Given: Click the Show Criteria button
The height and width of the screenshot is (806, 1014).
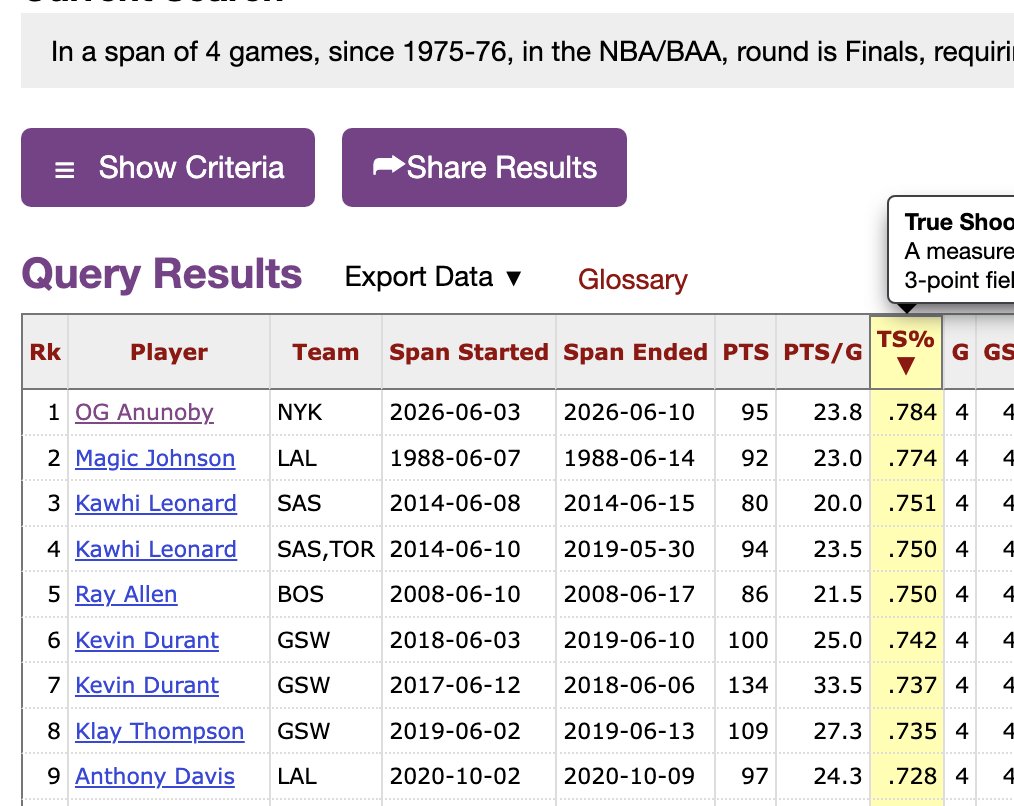Looking at the screenshot, I should coord(167,168).
